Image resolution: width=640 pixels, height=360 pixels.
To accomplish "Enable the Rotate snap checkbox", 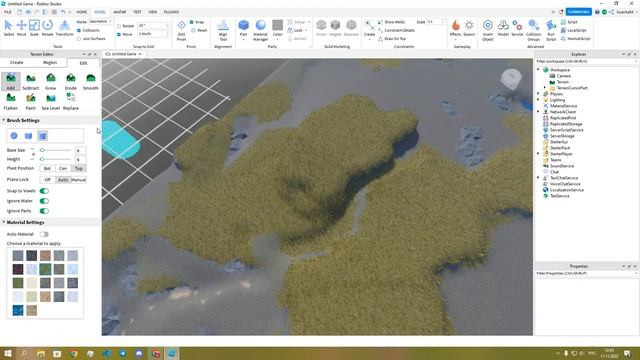I will pos(119,26).
